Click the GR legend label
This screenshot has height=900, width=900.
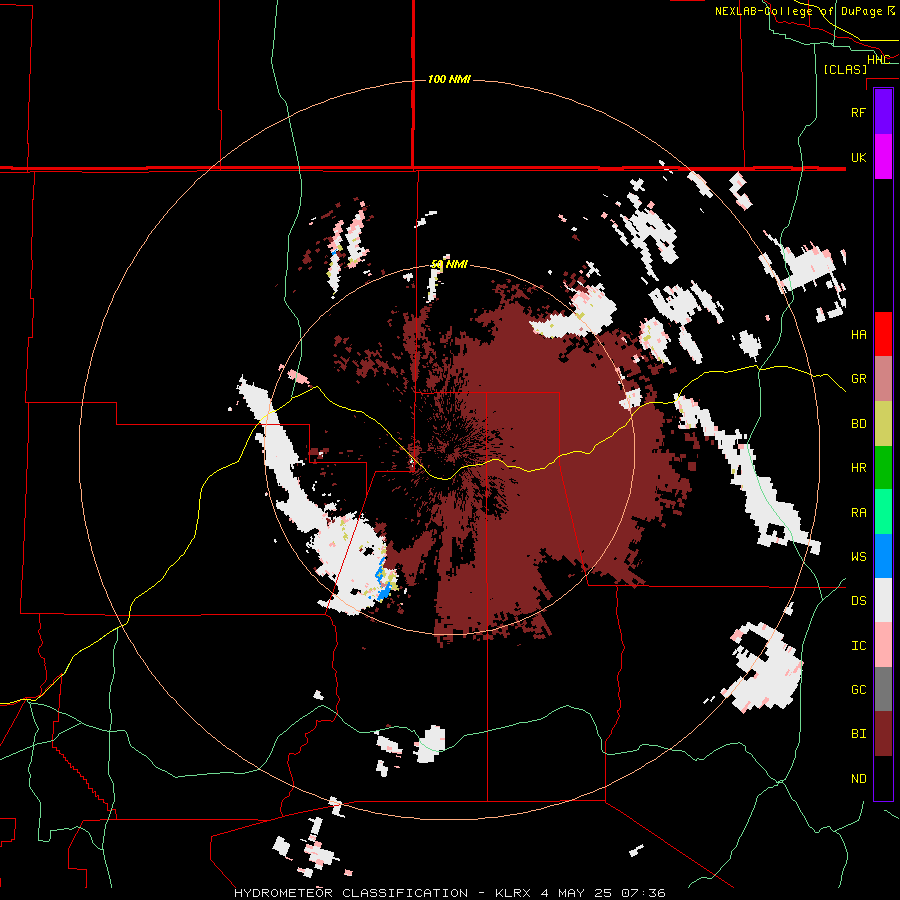point(858,379)
